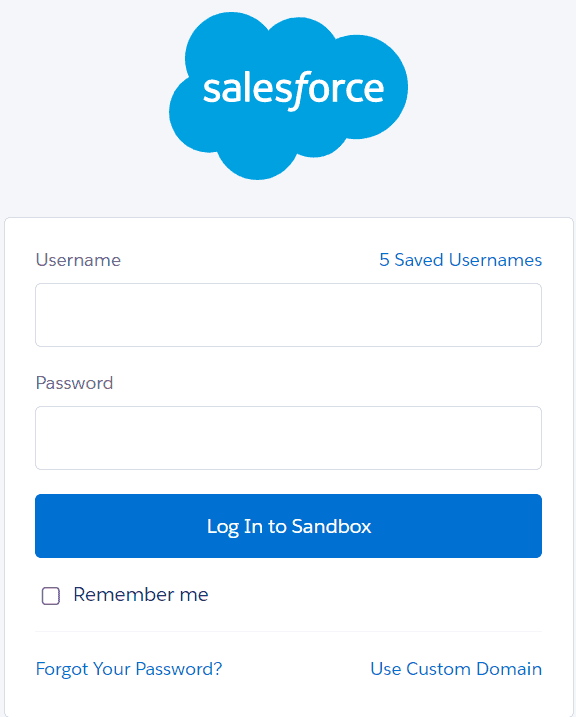This screenshot has height=717, width=576.
Task: Select the Use Custom Domain link
Action: pyautogui.click(x=456, y=669)
